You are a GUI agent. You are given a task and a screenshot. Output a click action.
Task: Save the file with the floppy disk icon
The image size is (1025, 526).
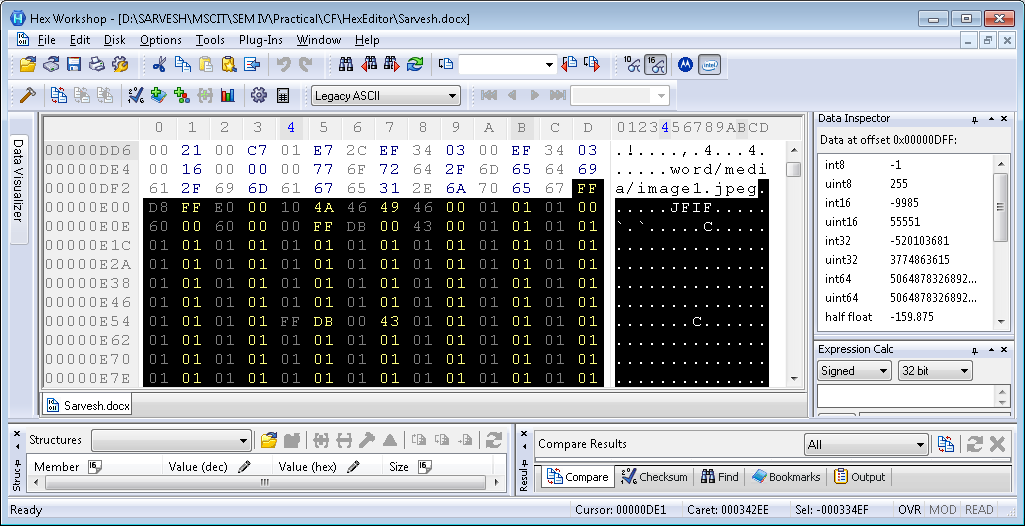pos(74,64)
